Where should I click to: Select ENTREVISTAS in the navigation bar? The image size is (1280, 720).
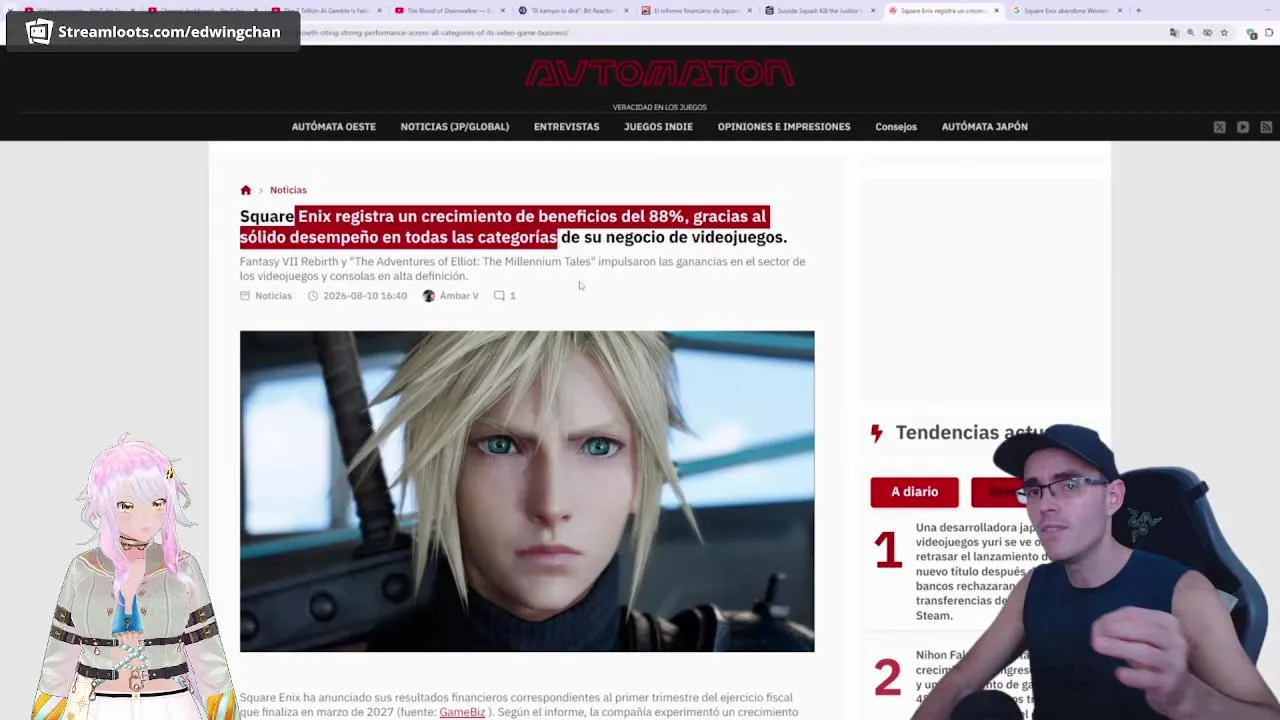coord(566,127)
